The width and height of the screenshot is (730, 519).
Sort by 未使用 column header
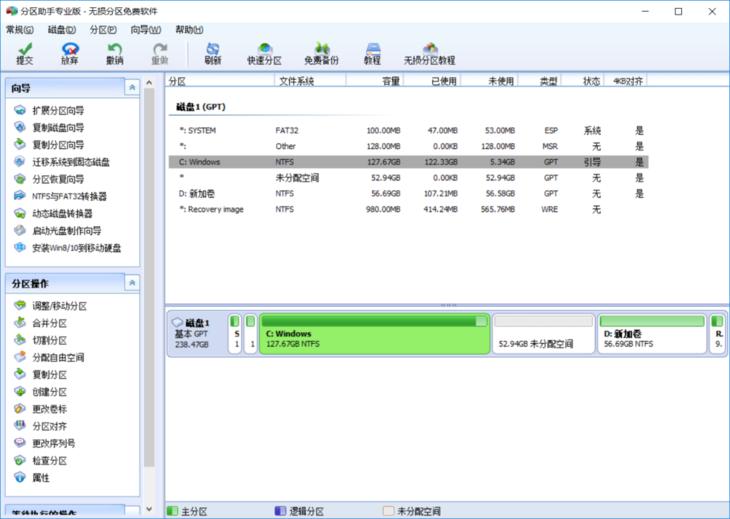[x=490, y=81]
